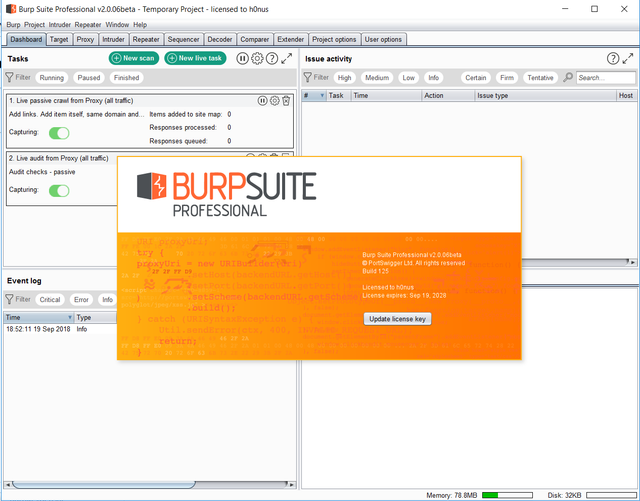This screenshot has width=640, height=501.
Task: Delete the Live passive crawl task
Action: click(286, 100)
